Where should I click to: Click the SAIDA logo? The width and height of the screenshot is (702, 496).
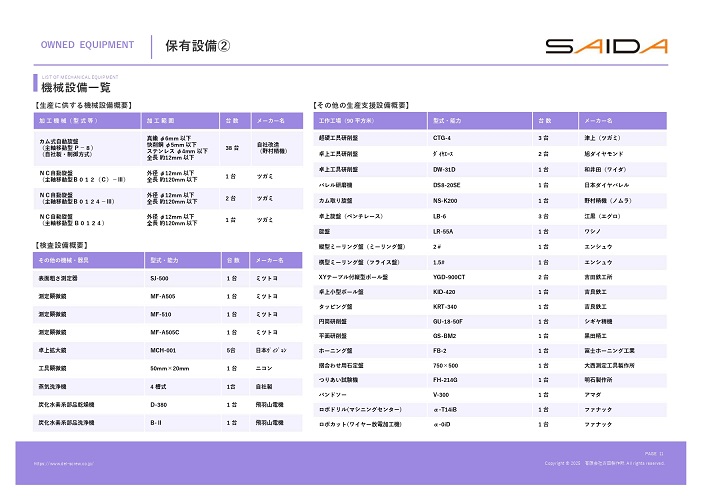click(x=606, y=46)
